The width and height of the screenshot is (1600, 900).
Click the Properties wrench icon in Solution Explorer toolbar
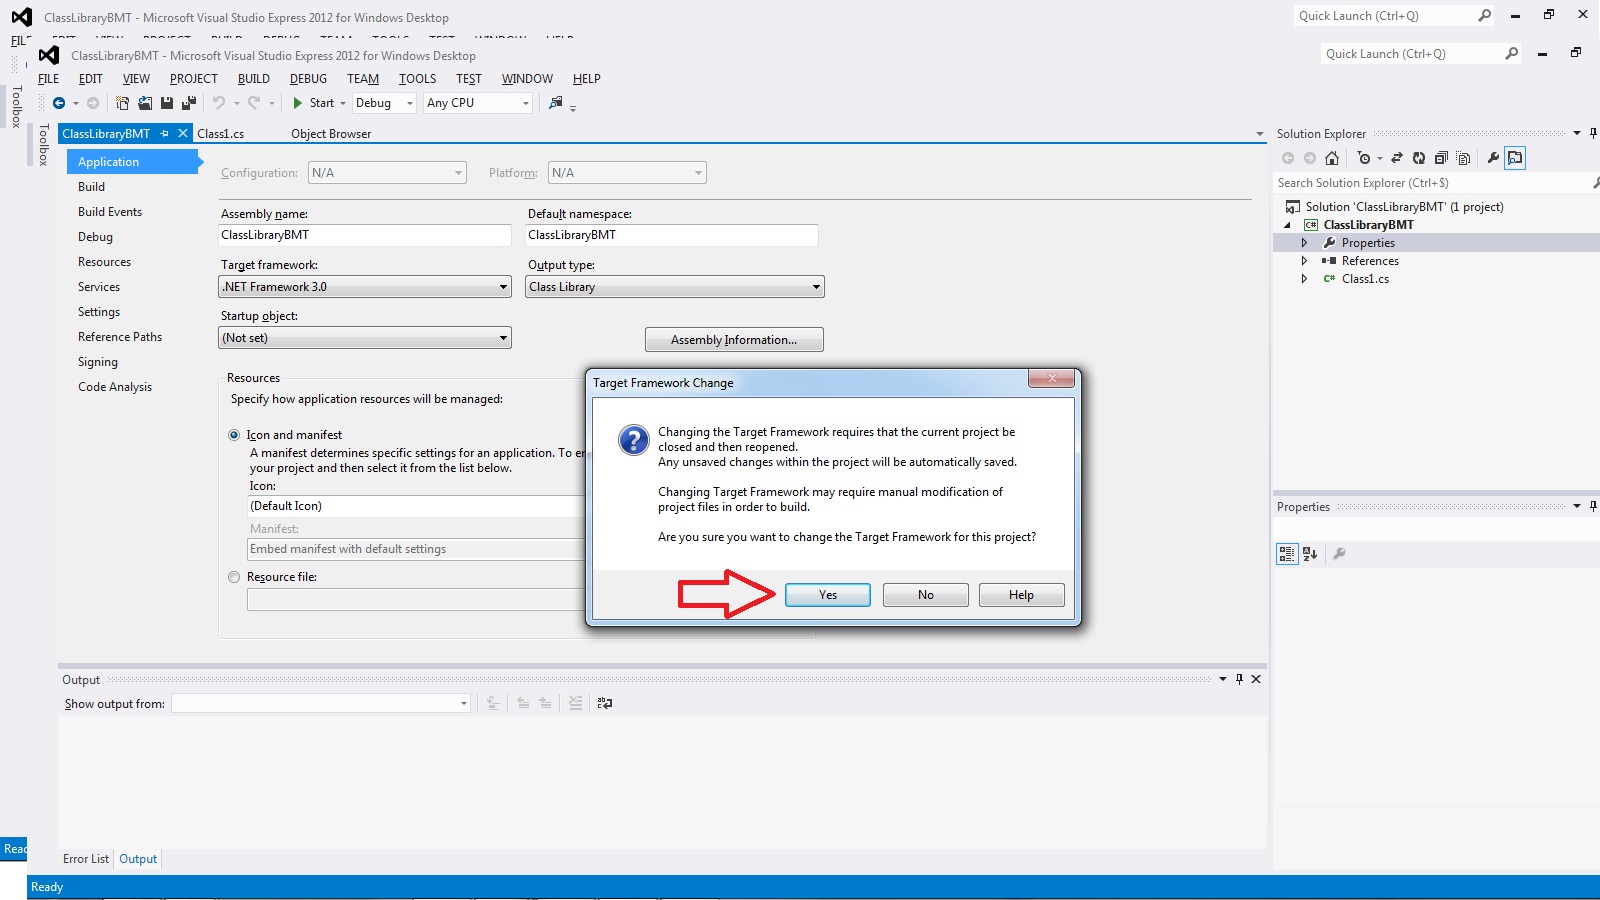pos(1493,158)
